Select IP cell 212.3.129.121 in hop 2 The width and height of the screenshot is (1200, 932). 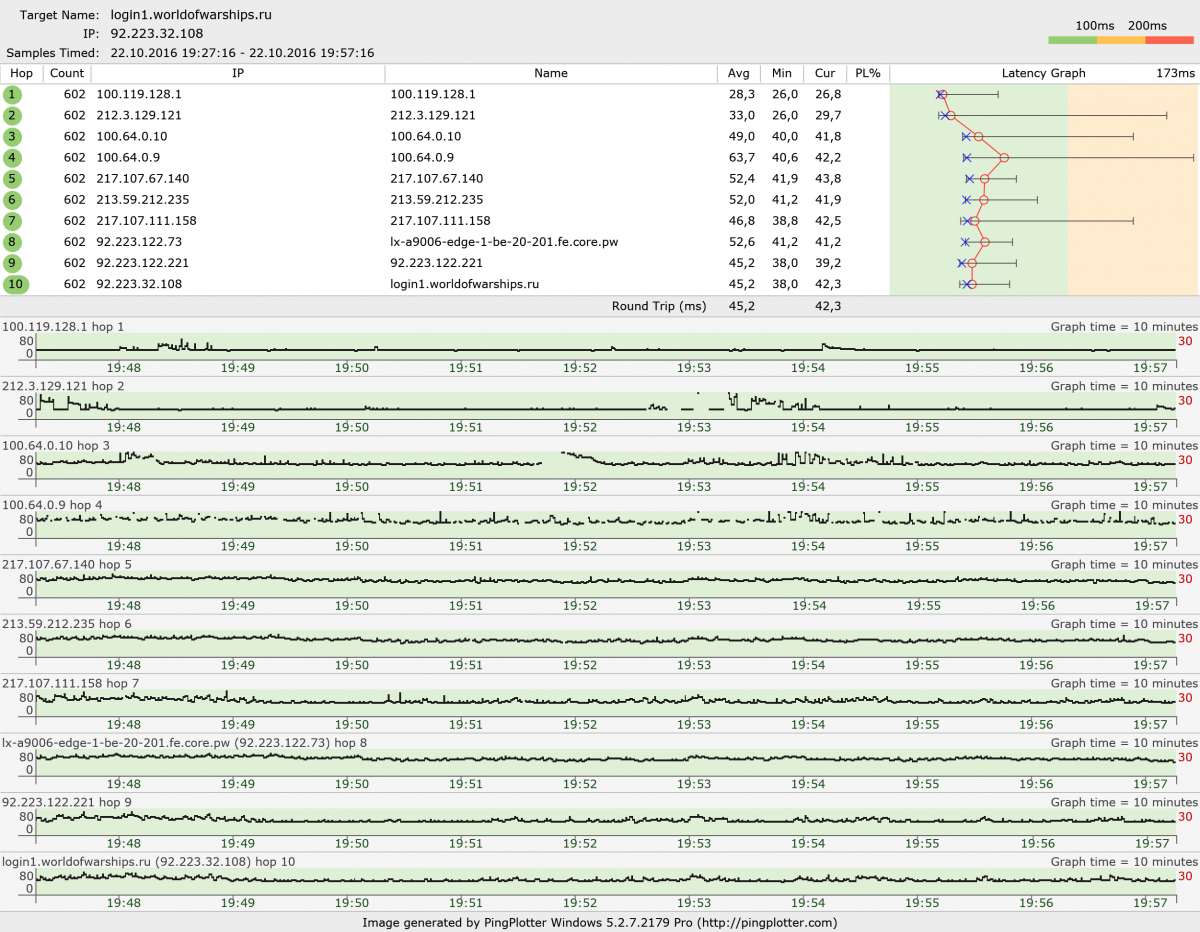[139, 115]
